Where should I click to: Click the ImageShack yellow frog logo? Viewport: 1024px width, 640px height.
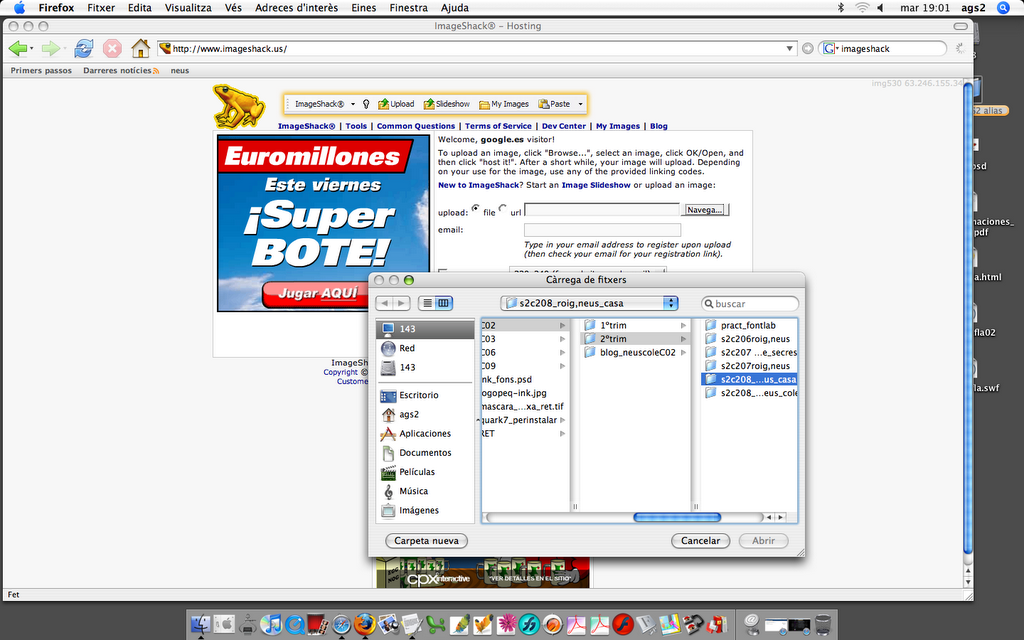238,106
